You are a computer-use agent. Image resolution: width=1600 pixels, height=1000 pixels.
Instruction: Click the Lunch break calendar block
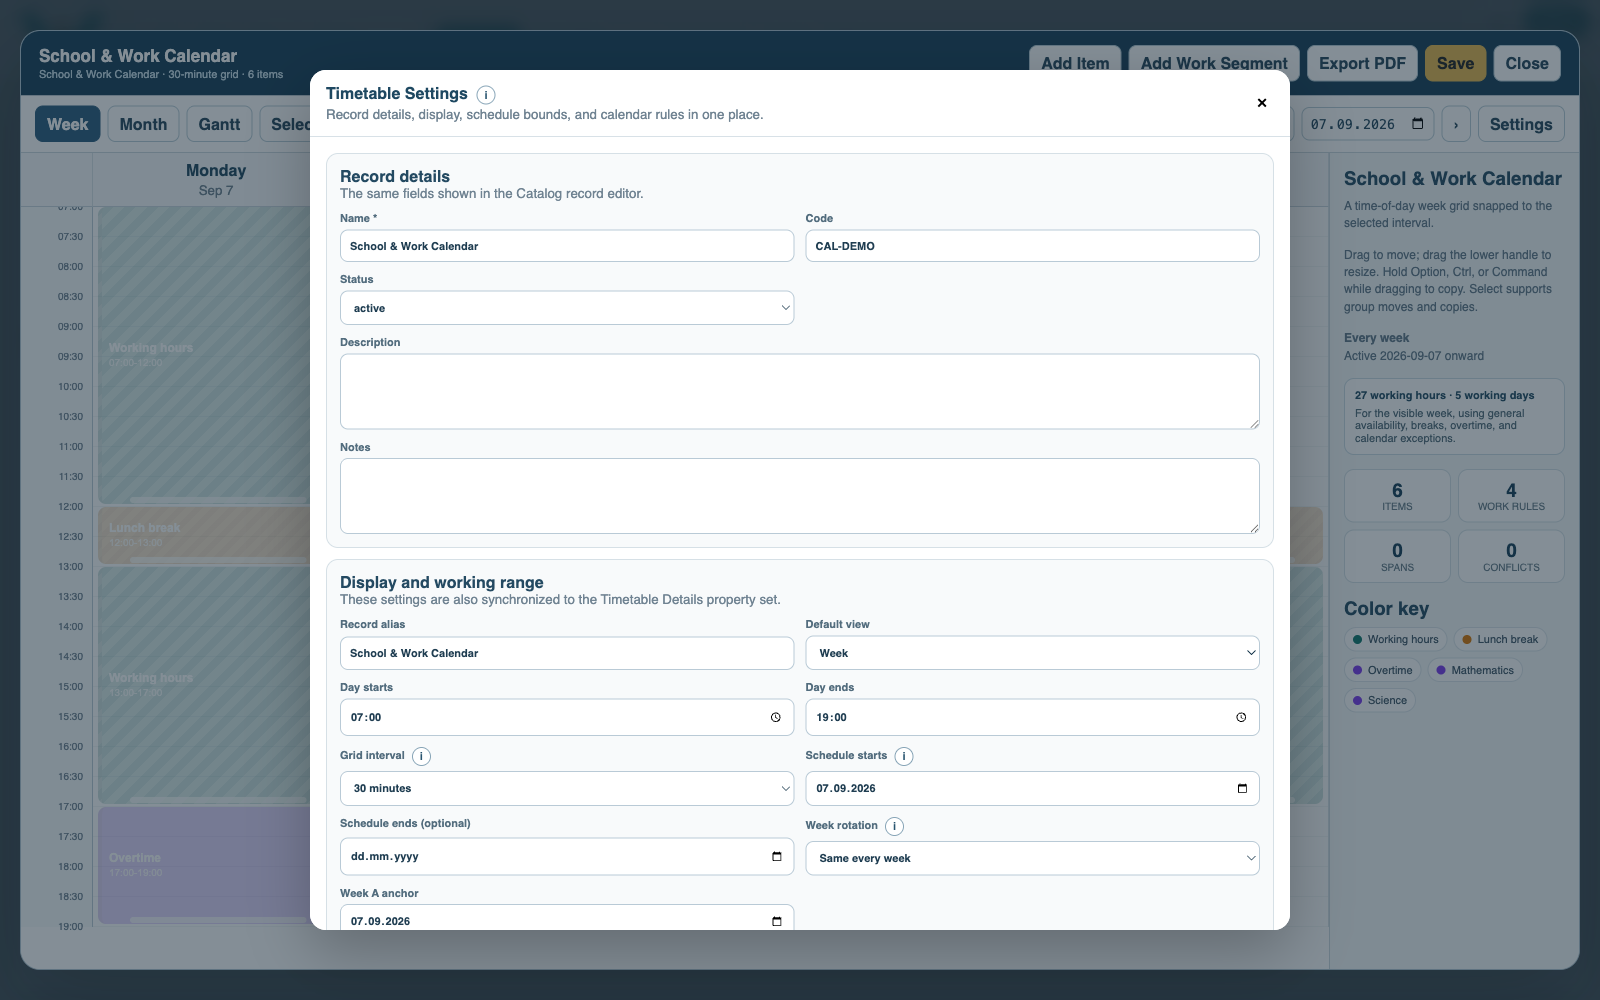coord(204,535)
